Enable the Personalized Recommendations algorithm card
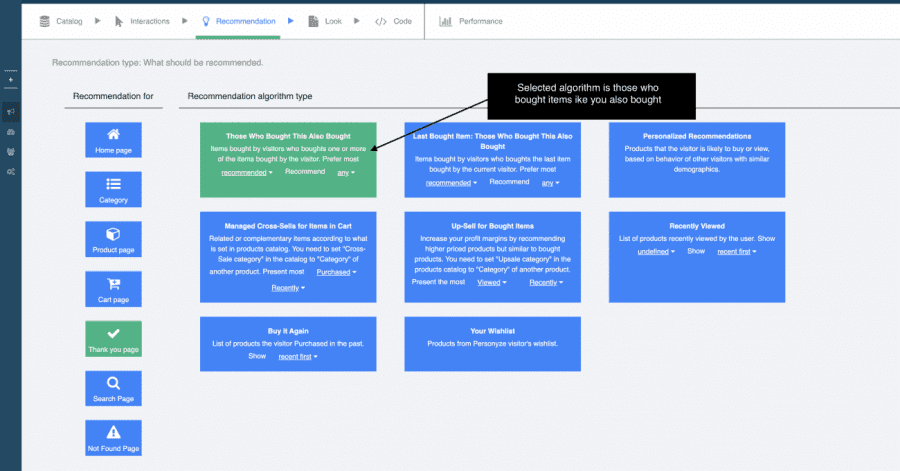Screen dimensions: 900x471 [697, 136]
